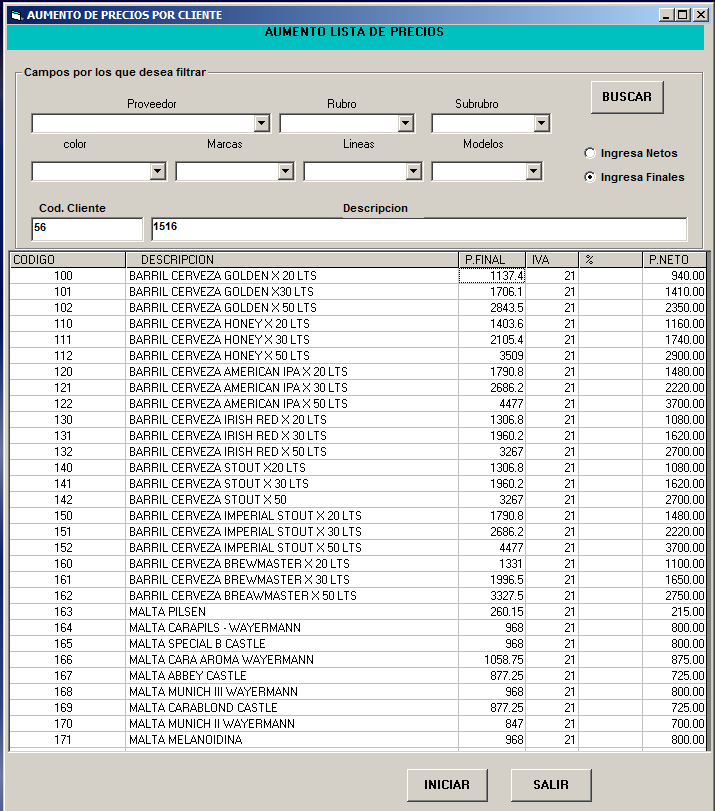Select P.FINAL value 3509 for code 112
This screenshot has height=811, width=715.
(x=492, y=356)
